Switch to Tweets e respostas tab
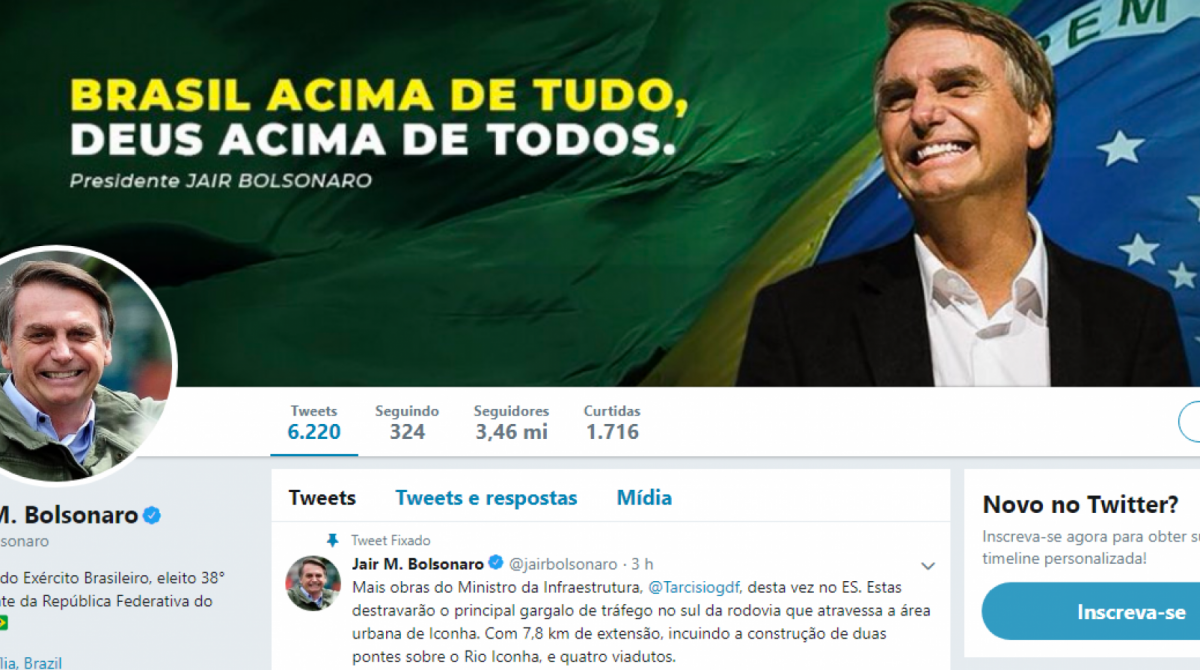The image size is (1200, 670). click(x=486, y=498)
